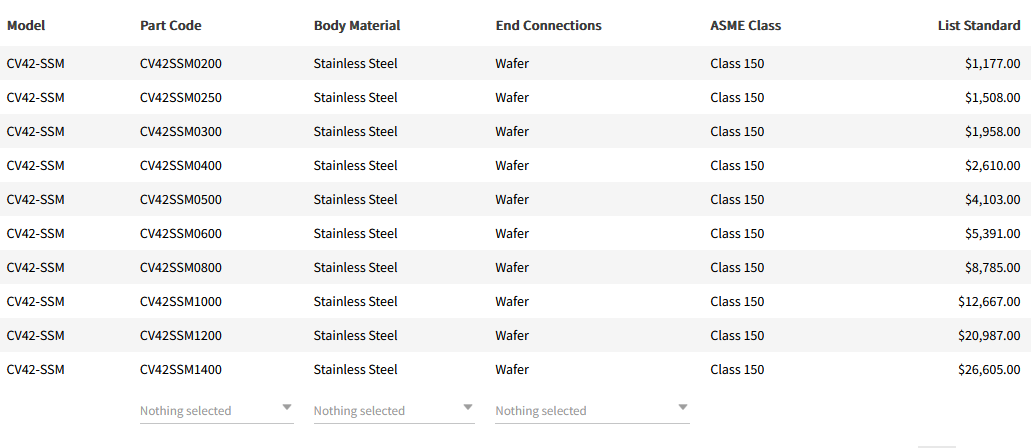Select the row priced $4,103.00
The width and height of the screenshot is (1036, 448).
pos(992,199)
